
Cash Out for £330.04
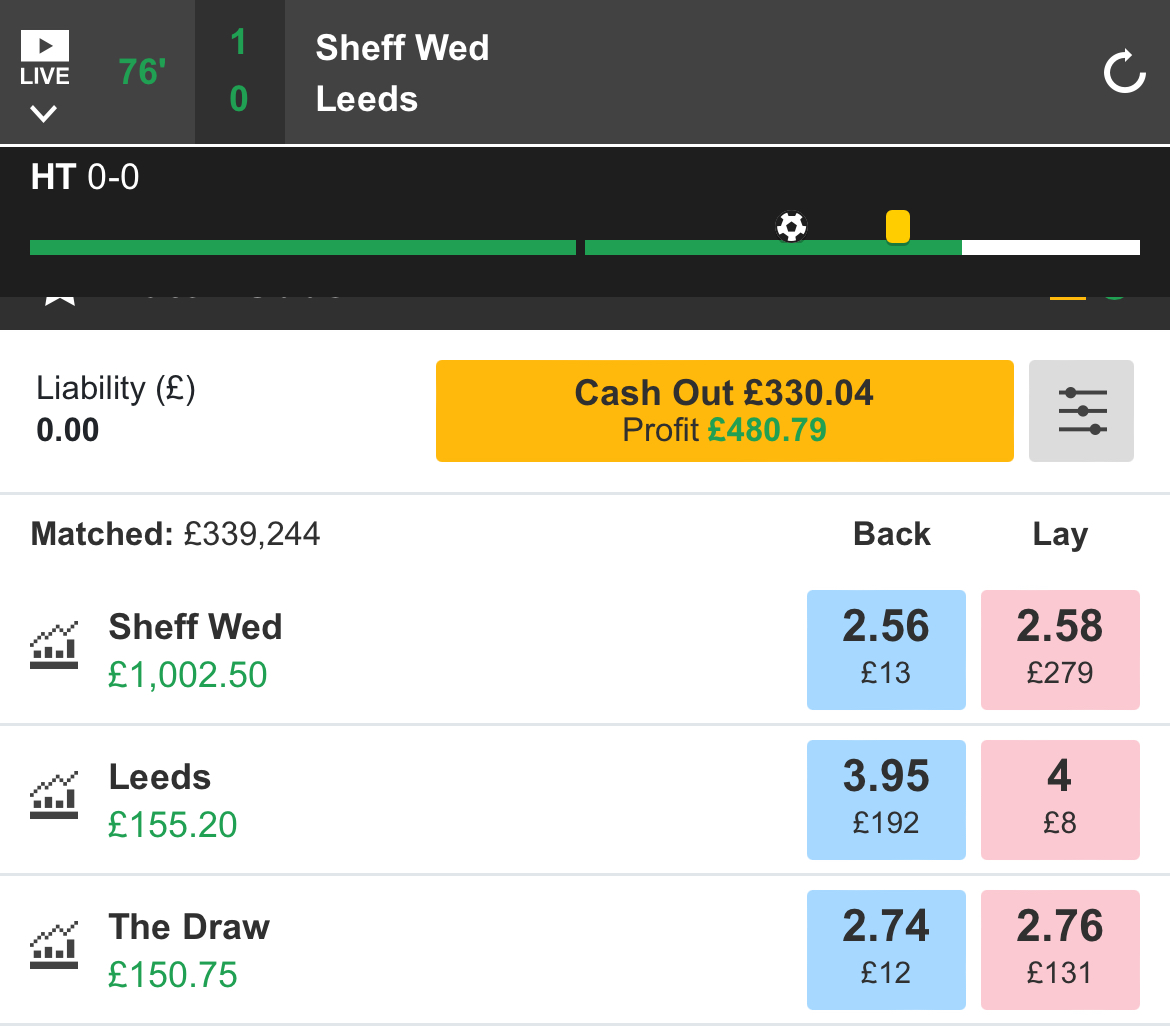[x=725, y=411]
